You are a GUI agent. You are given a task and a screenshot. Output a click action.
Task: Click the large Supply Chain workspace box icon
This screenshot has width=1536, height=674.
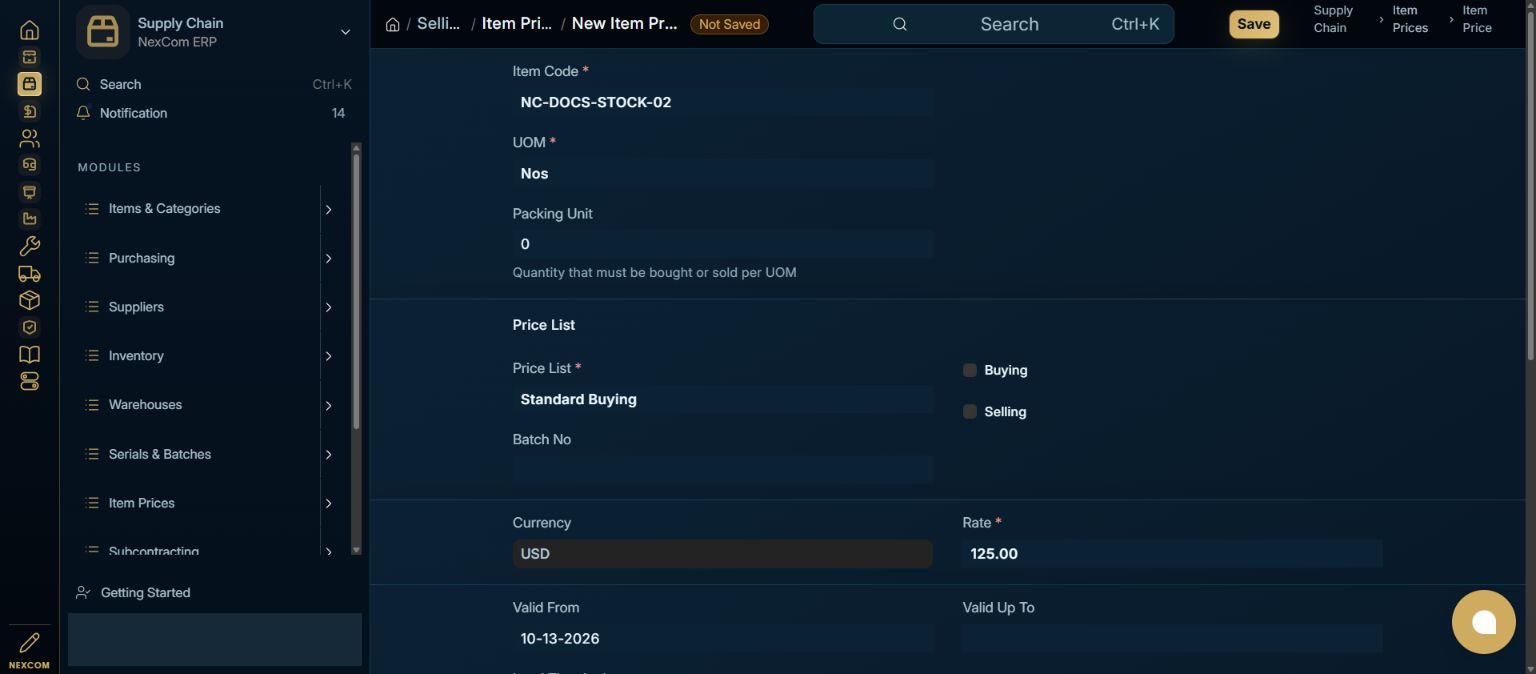[x=103, y=32]
